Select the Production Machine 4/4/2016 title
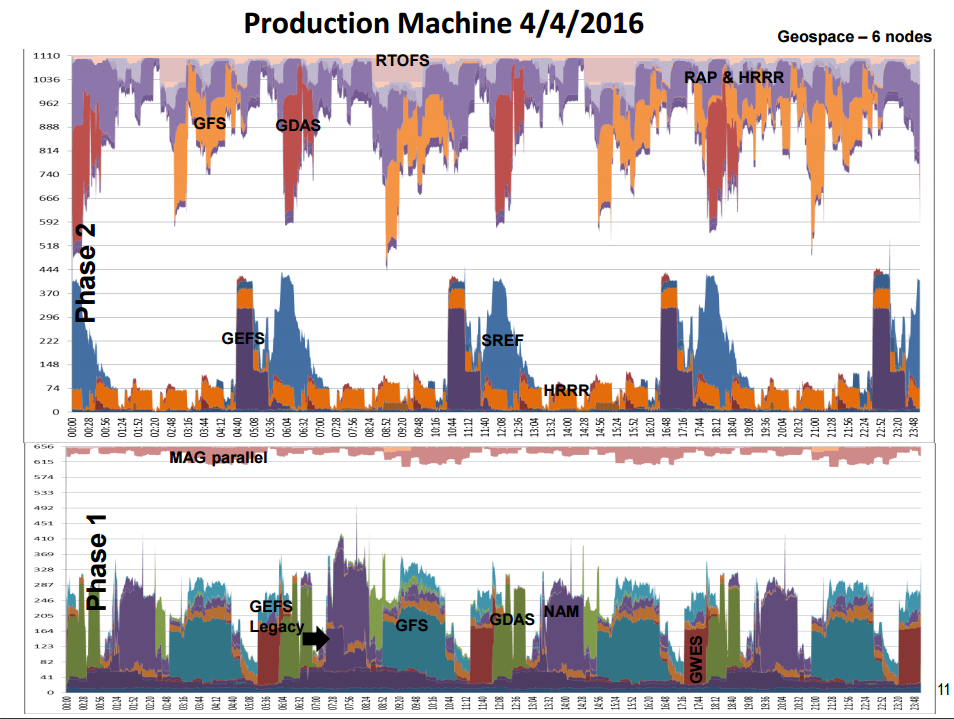 coord(446,21)
